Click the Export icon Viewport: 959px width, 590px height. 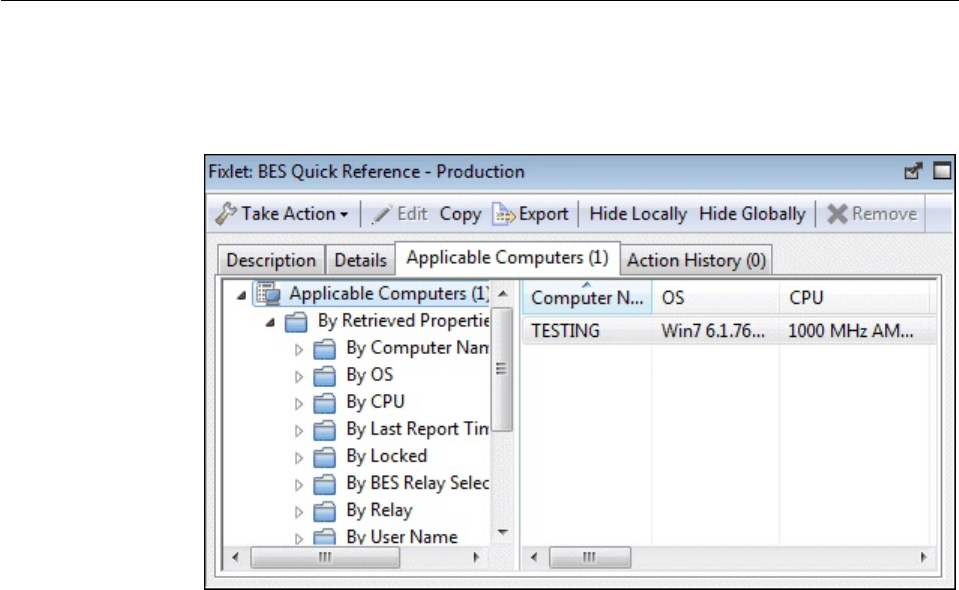coord(503,215)
